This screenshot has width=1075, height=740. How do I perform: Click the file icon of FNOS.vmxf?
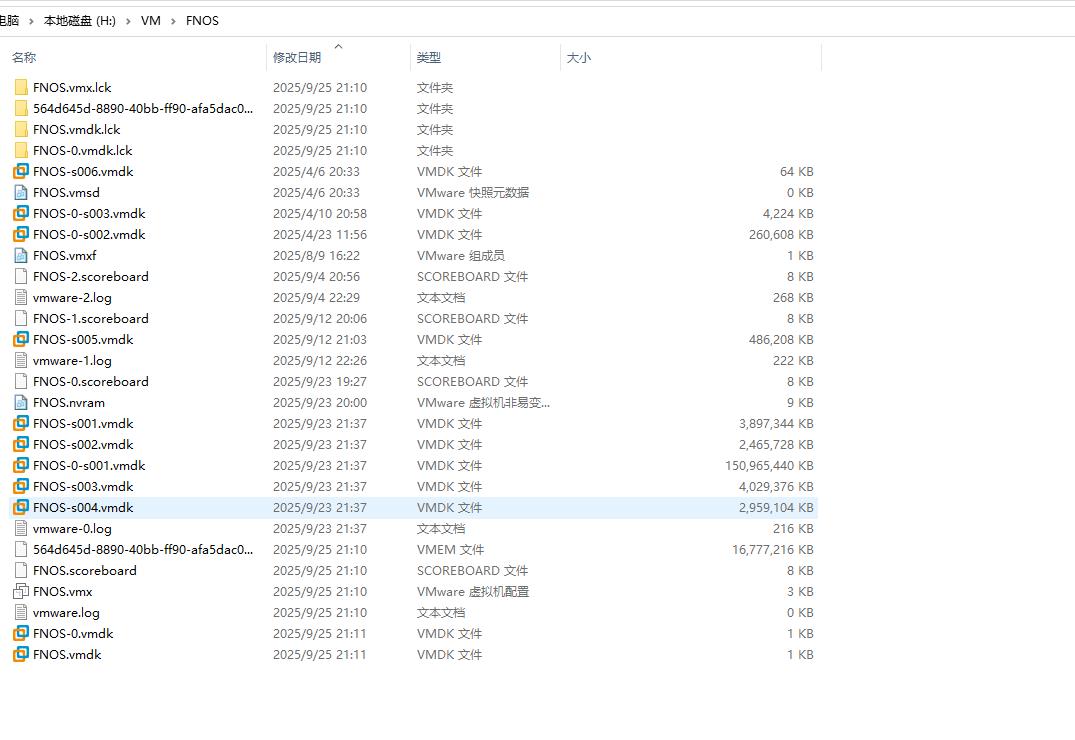pos(21,255)
